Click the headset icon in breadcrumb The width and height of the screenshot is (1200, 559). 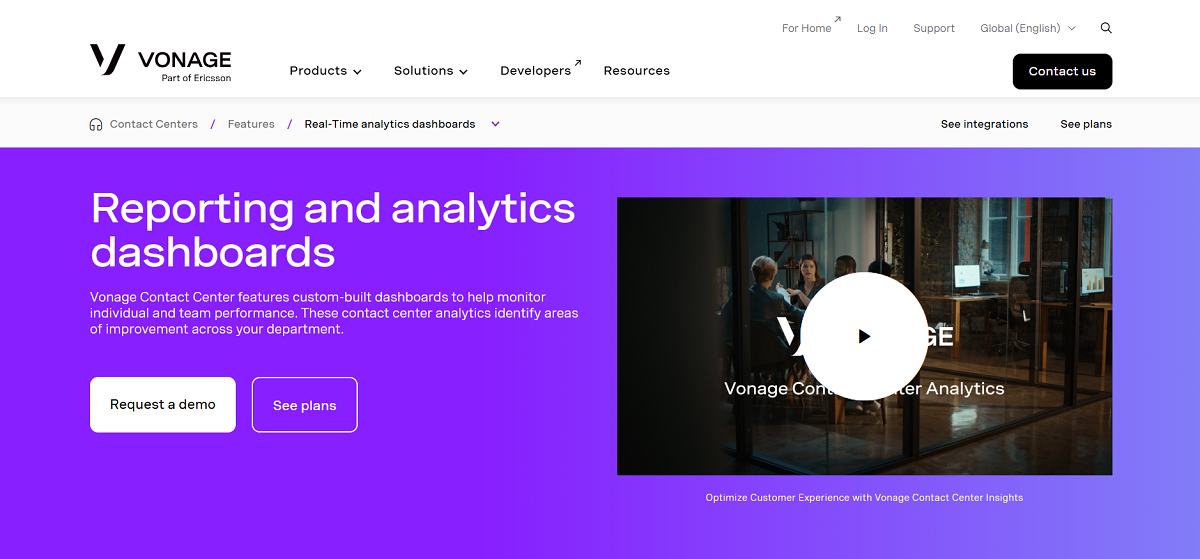tap(96, 124)
